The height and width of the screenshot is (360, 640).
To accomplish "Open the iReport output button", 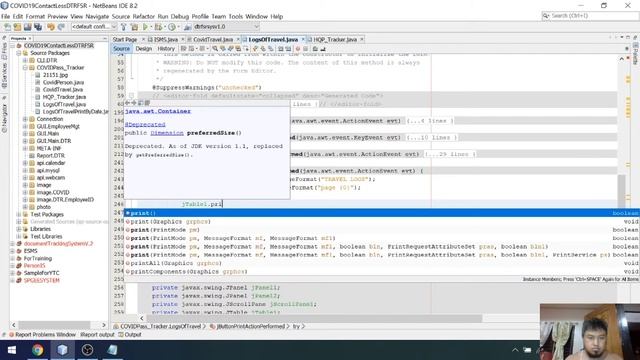I will pyautogui.click(x=98, y=335).
